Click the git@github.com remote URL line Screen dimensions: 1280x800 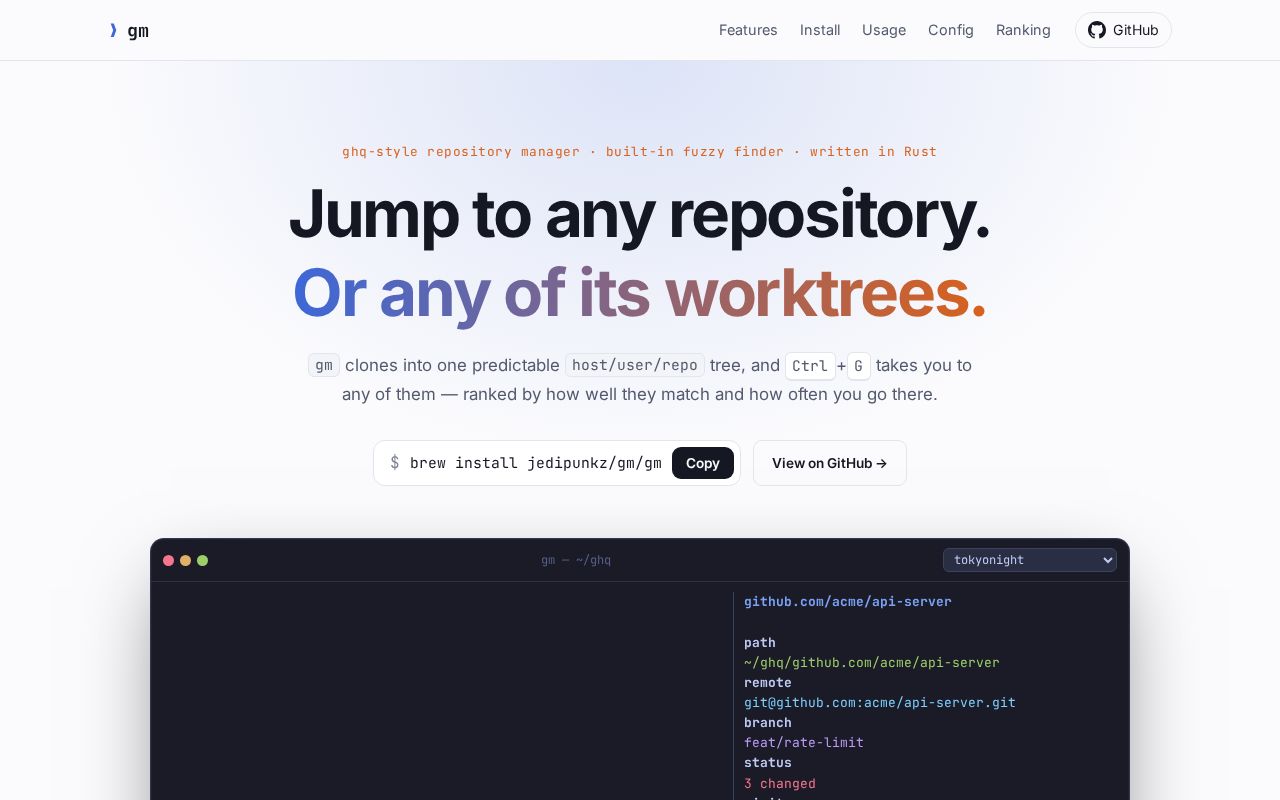[880, 703]
